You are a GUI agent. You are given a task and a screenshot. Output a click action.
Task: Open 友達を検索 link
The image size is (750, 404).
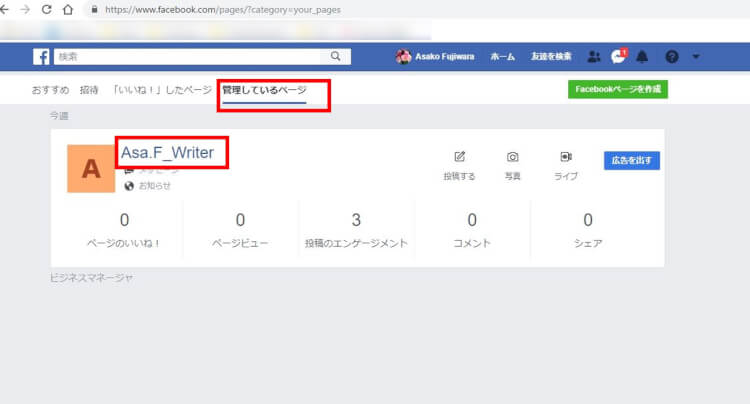click(551, 56)
